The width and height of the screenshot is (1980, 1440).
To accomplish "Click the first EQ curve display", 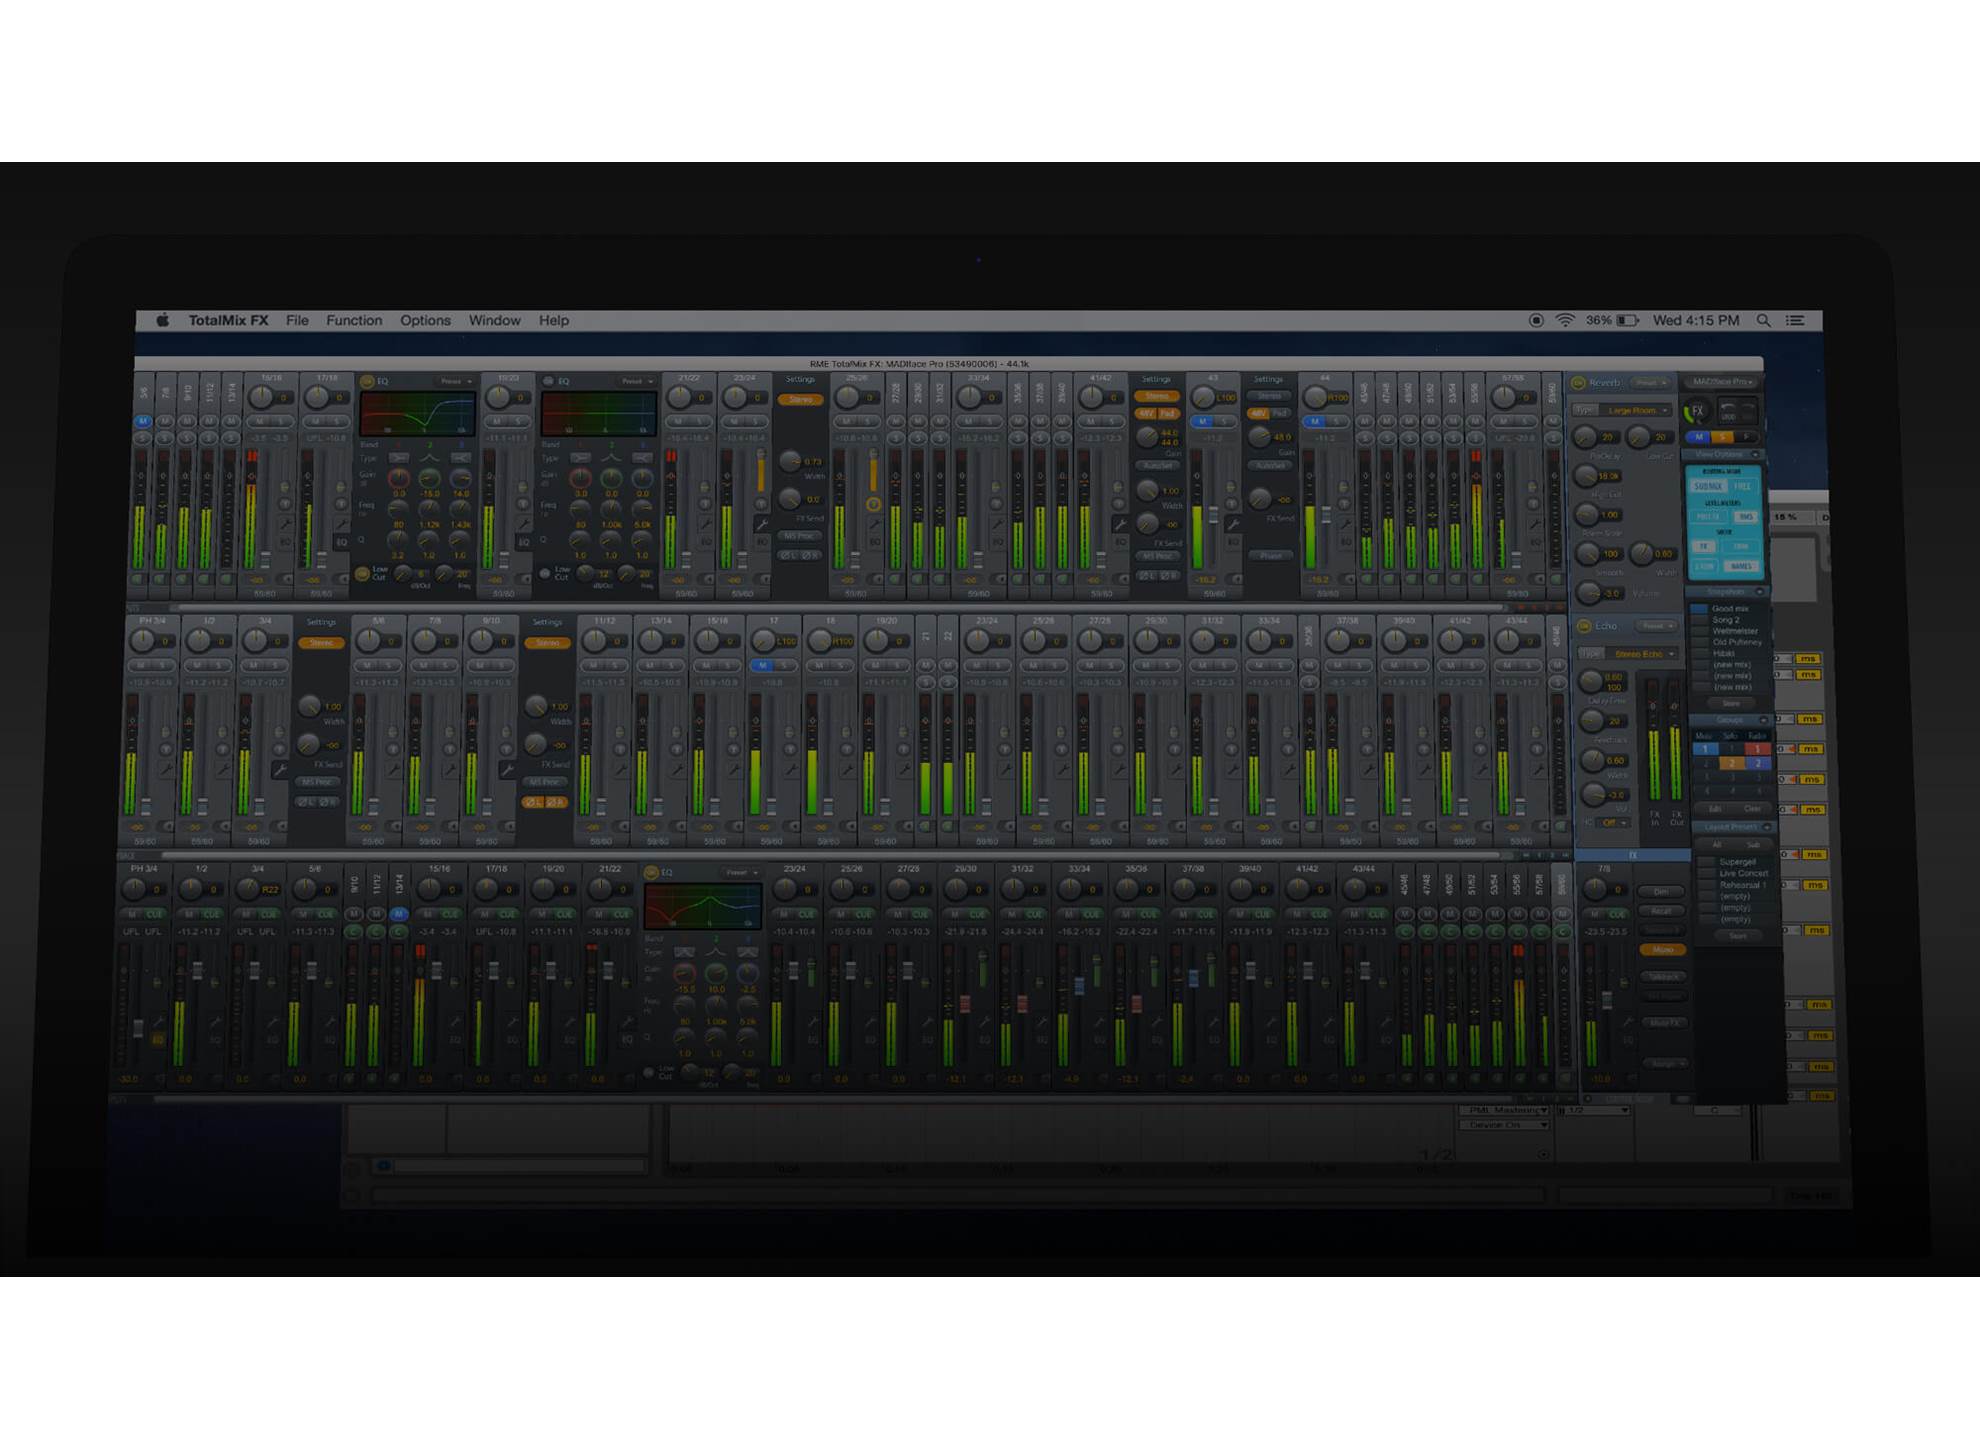I will coord(417,414).
